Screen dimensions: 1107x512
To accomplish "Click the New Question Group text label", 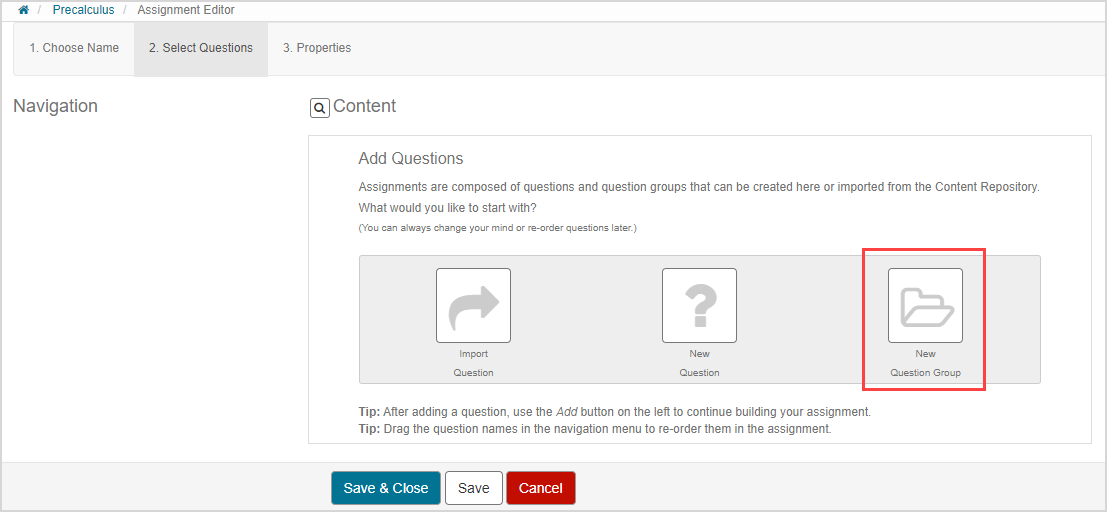I will click(x=925, y=363).
